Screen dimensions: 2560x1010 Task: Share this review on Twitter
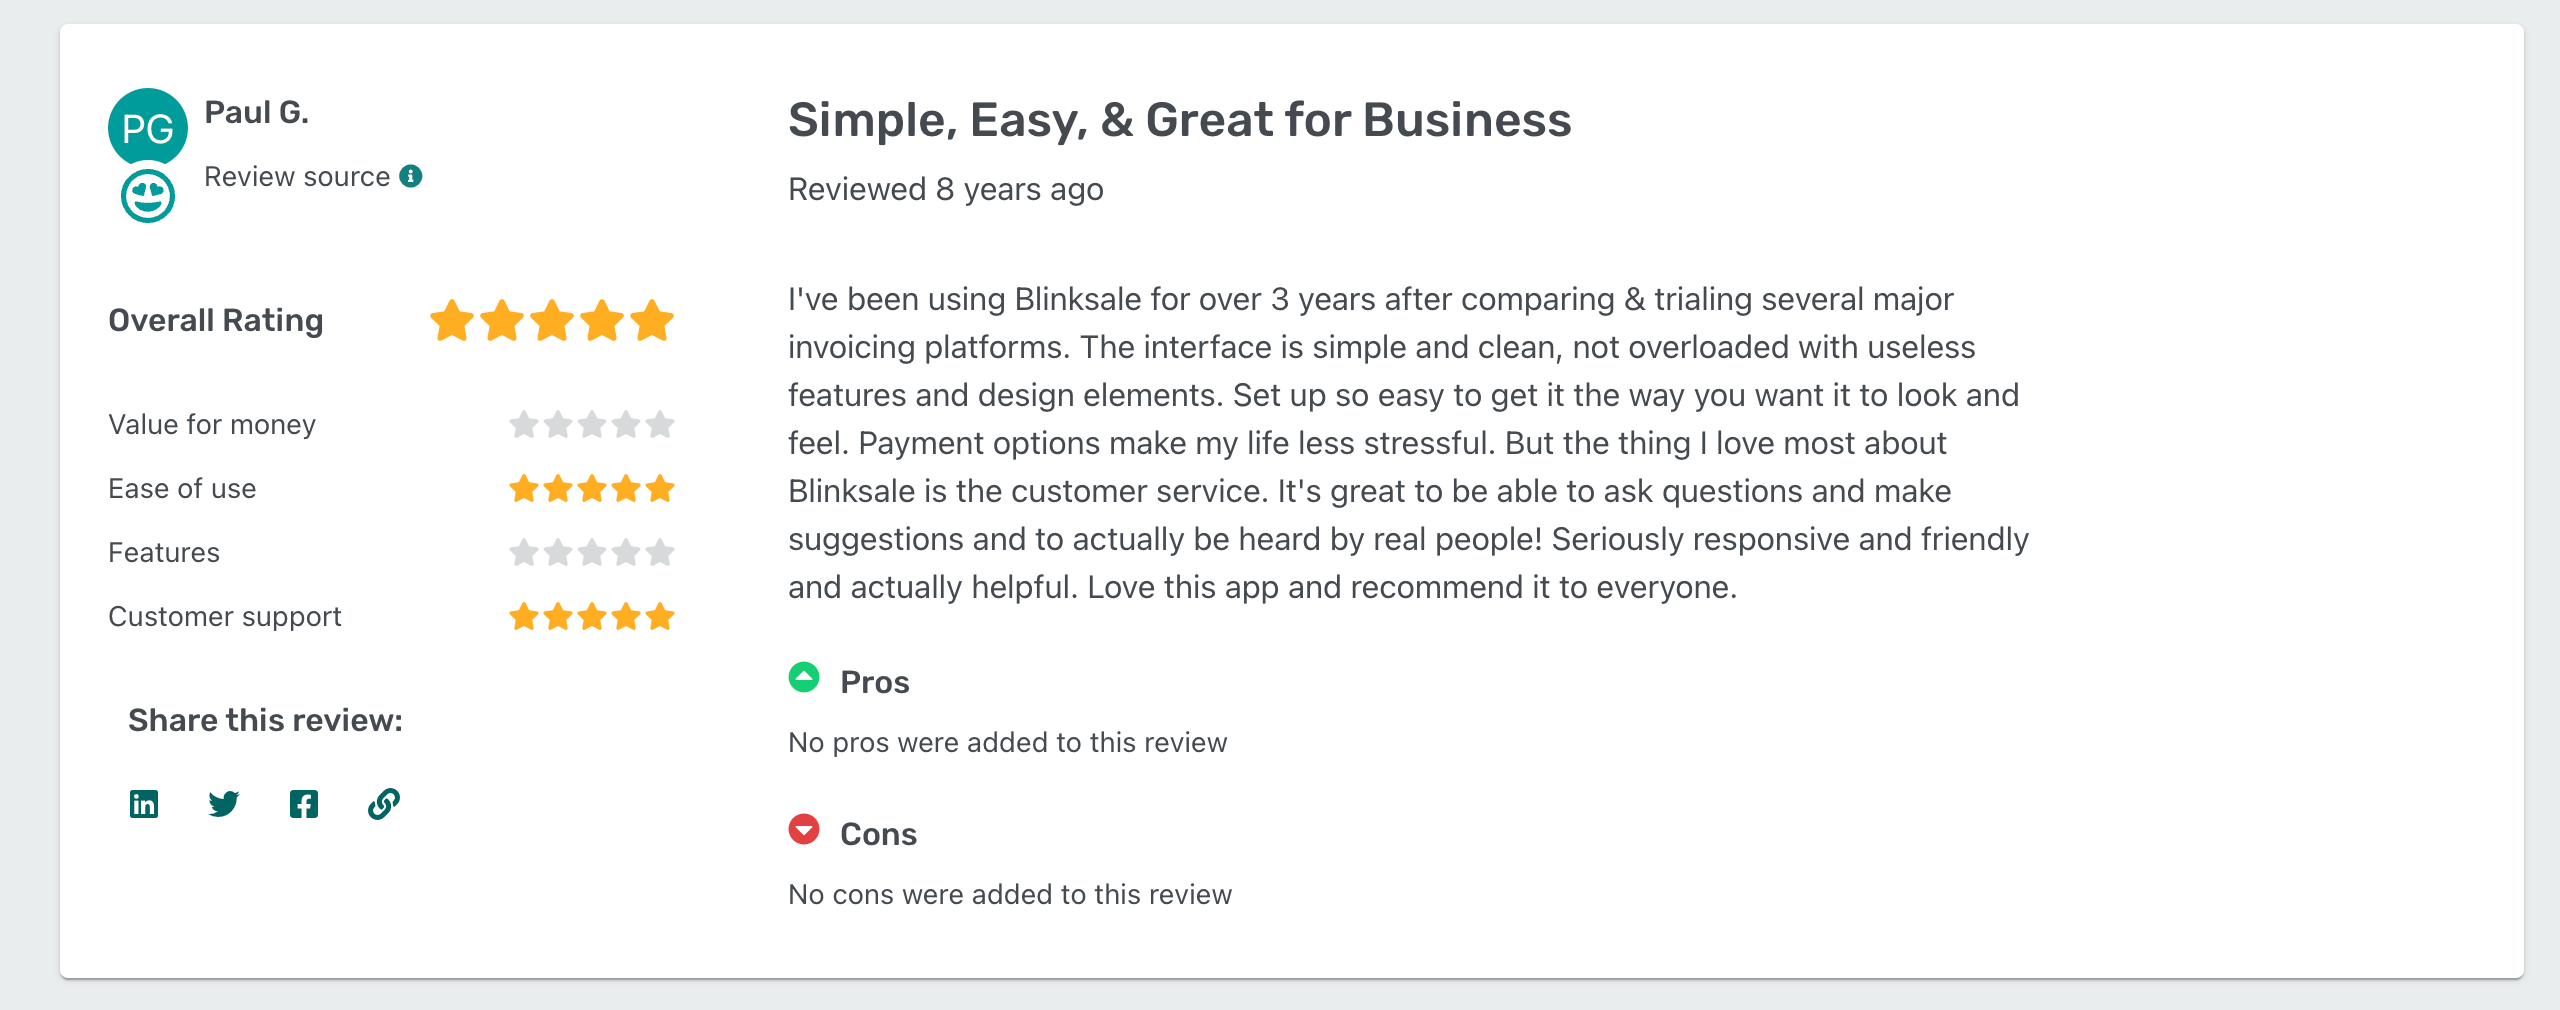tap(223, 803)
